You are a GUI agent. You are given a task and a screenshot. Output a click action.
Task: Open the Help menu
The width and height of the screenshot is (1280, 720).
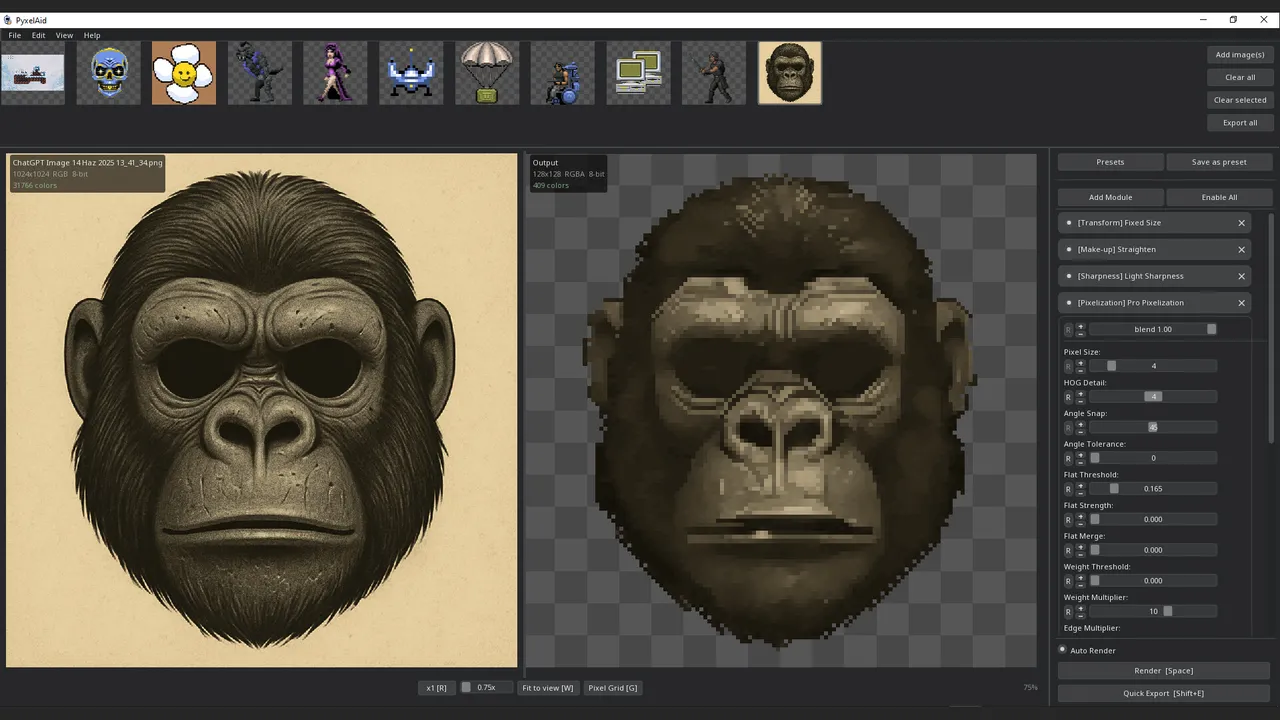pyautogui.click(x=92, y=35)
